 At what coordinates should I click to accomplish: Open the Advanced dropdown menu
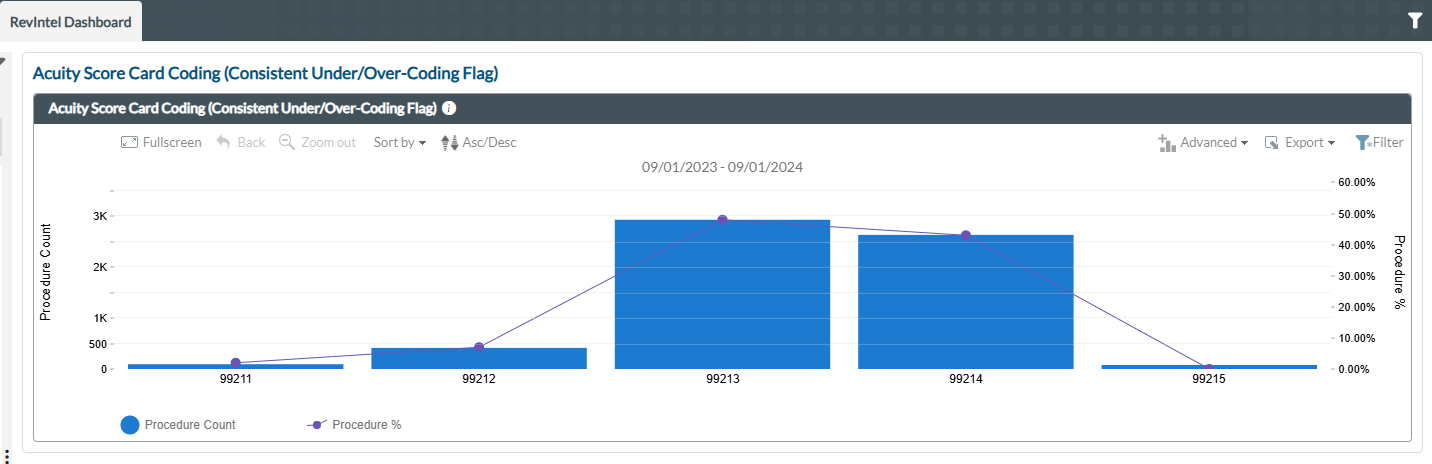click(1203, 143)
